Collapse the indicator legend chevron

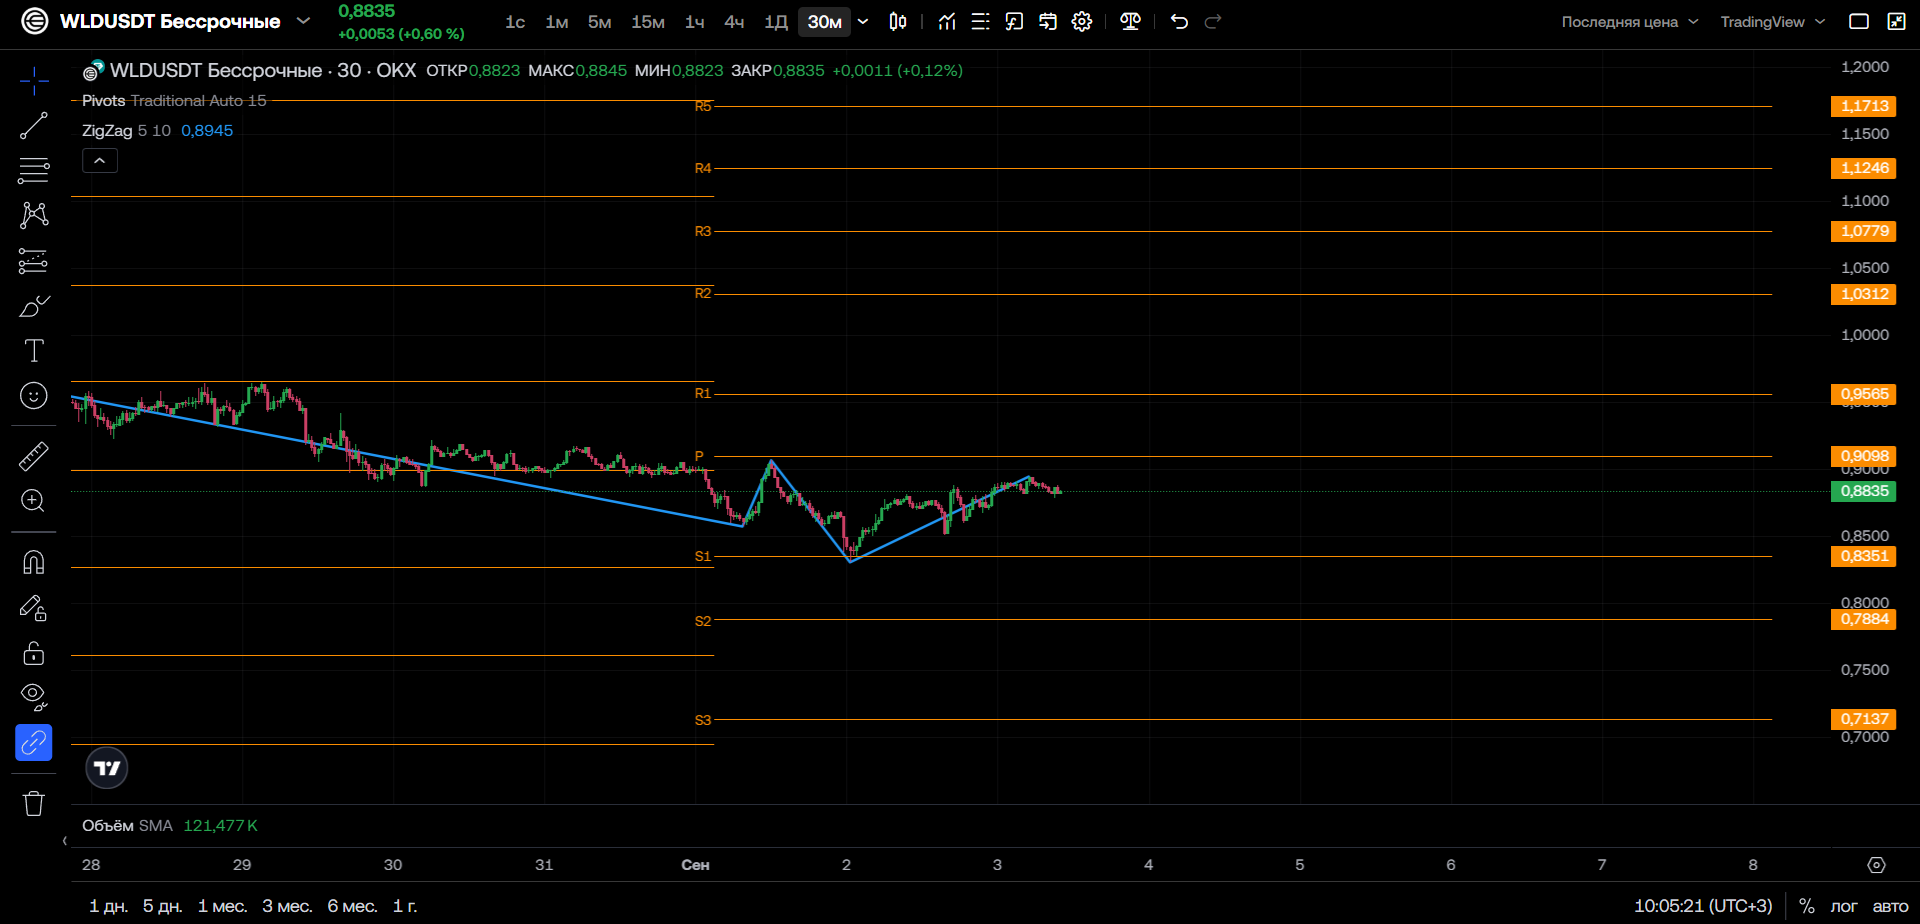pyautogui.click(x=100, y=161)
